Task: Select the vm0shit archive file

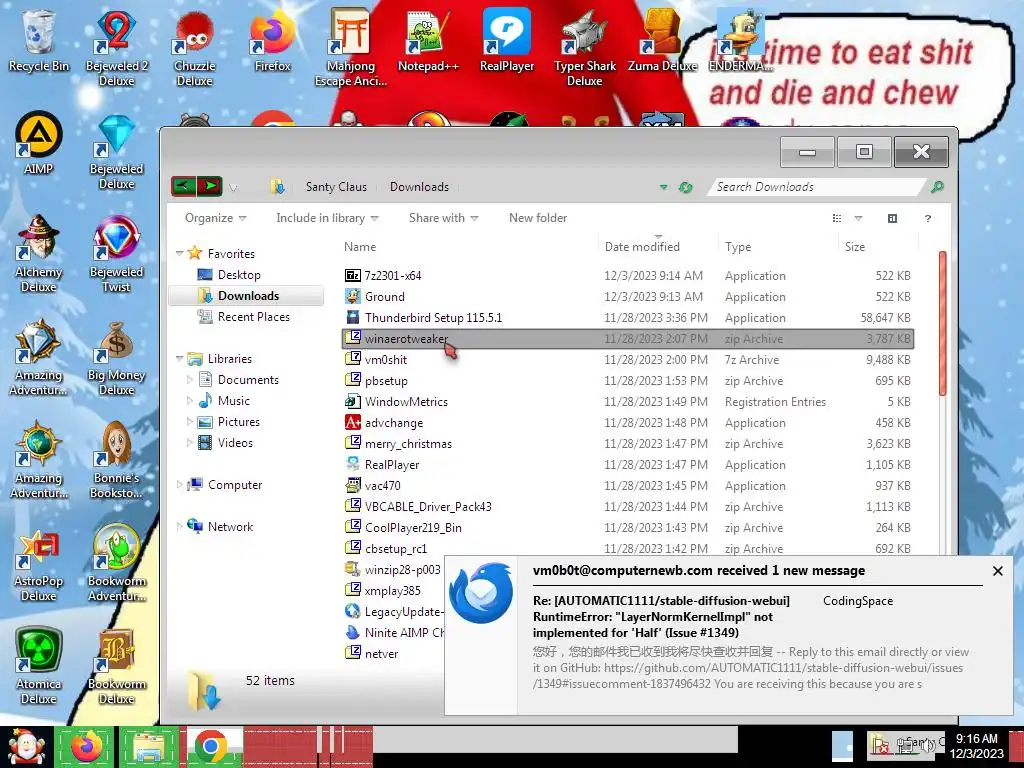Action: pyautogui.click(x=628, y=360)
